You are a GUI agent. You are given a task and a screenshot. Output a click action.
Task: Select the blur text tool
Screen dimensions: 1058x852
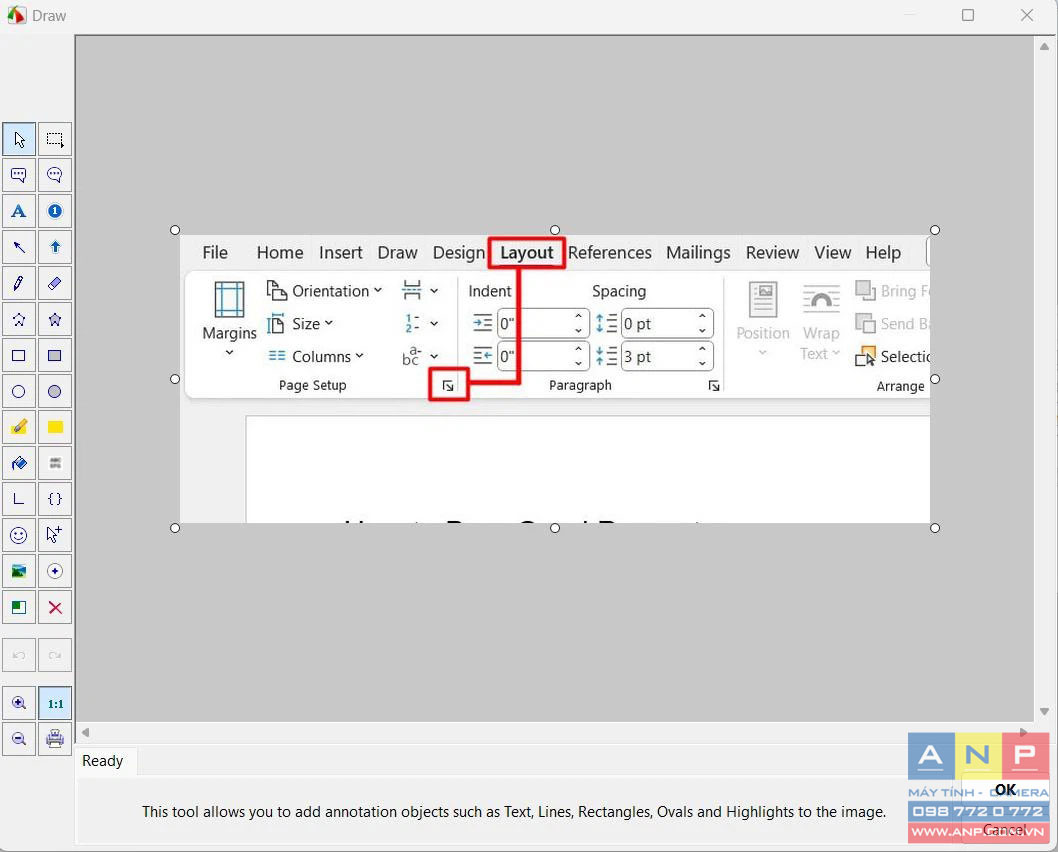(55, 463)
